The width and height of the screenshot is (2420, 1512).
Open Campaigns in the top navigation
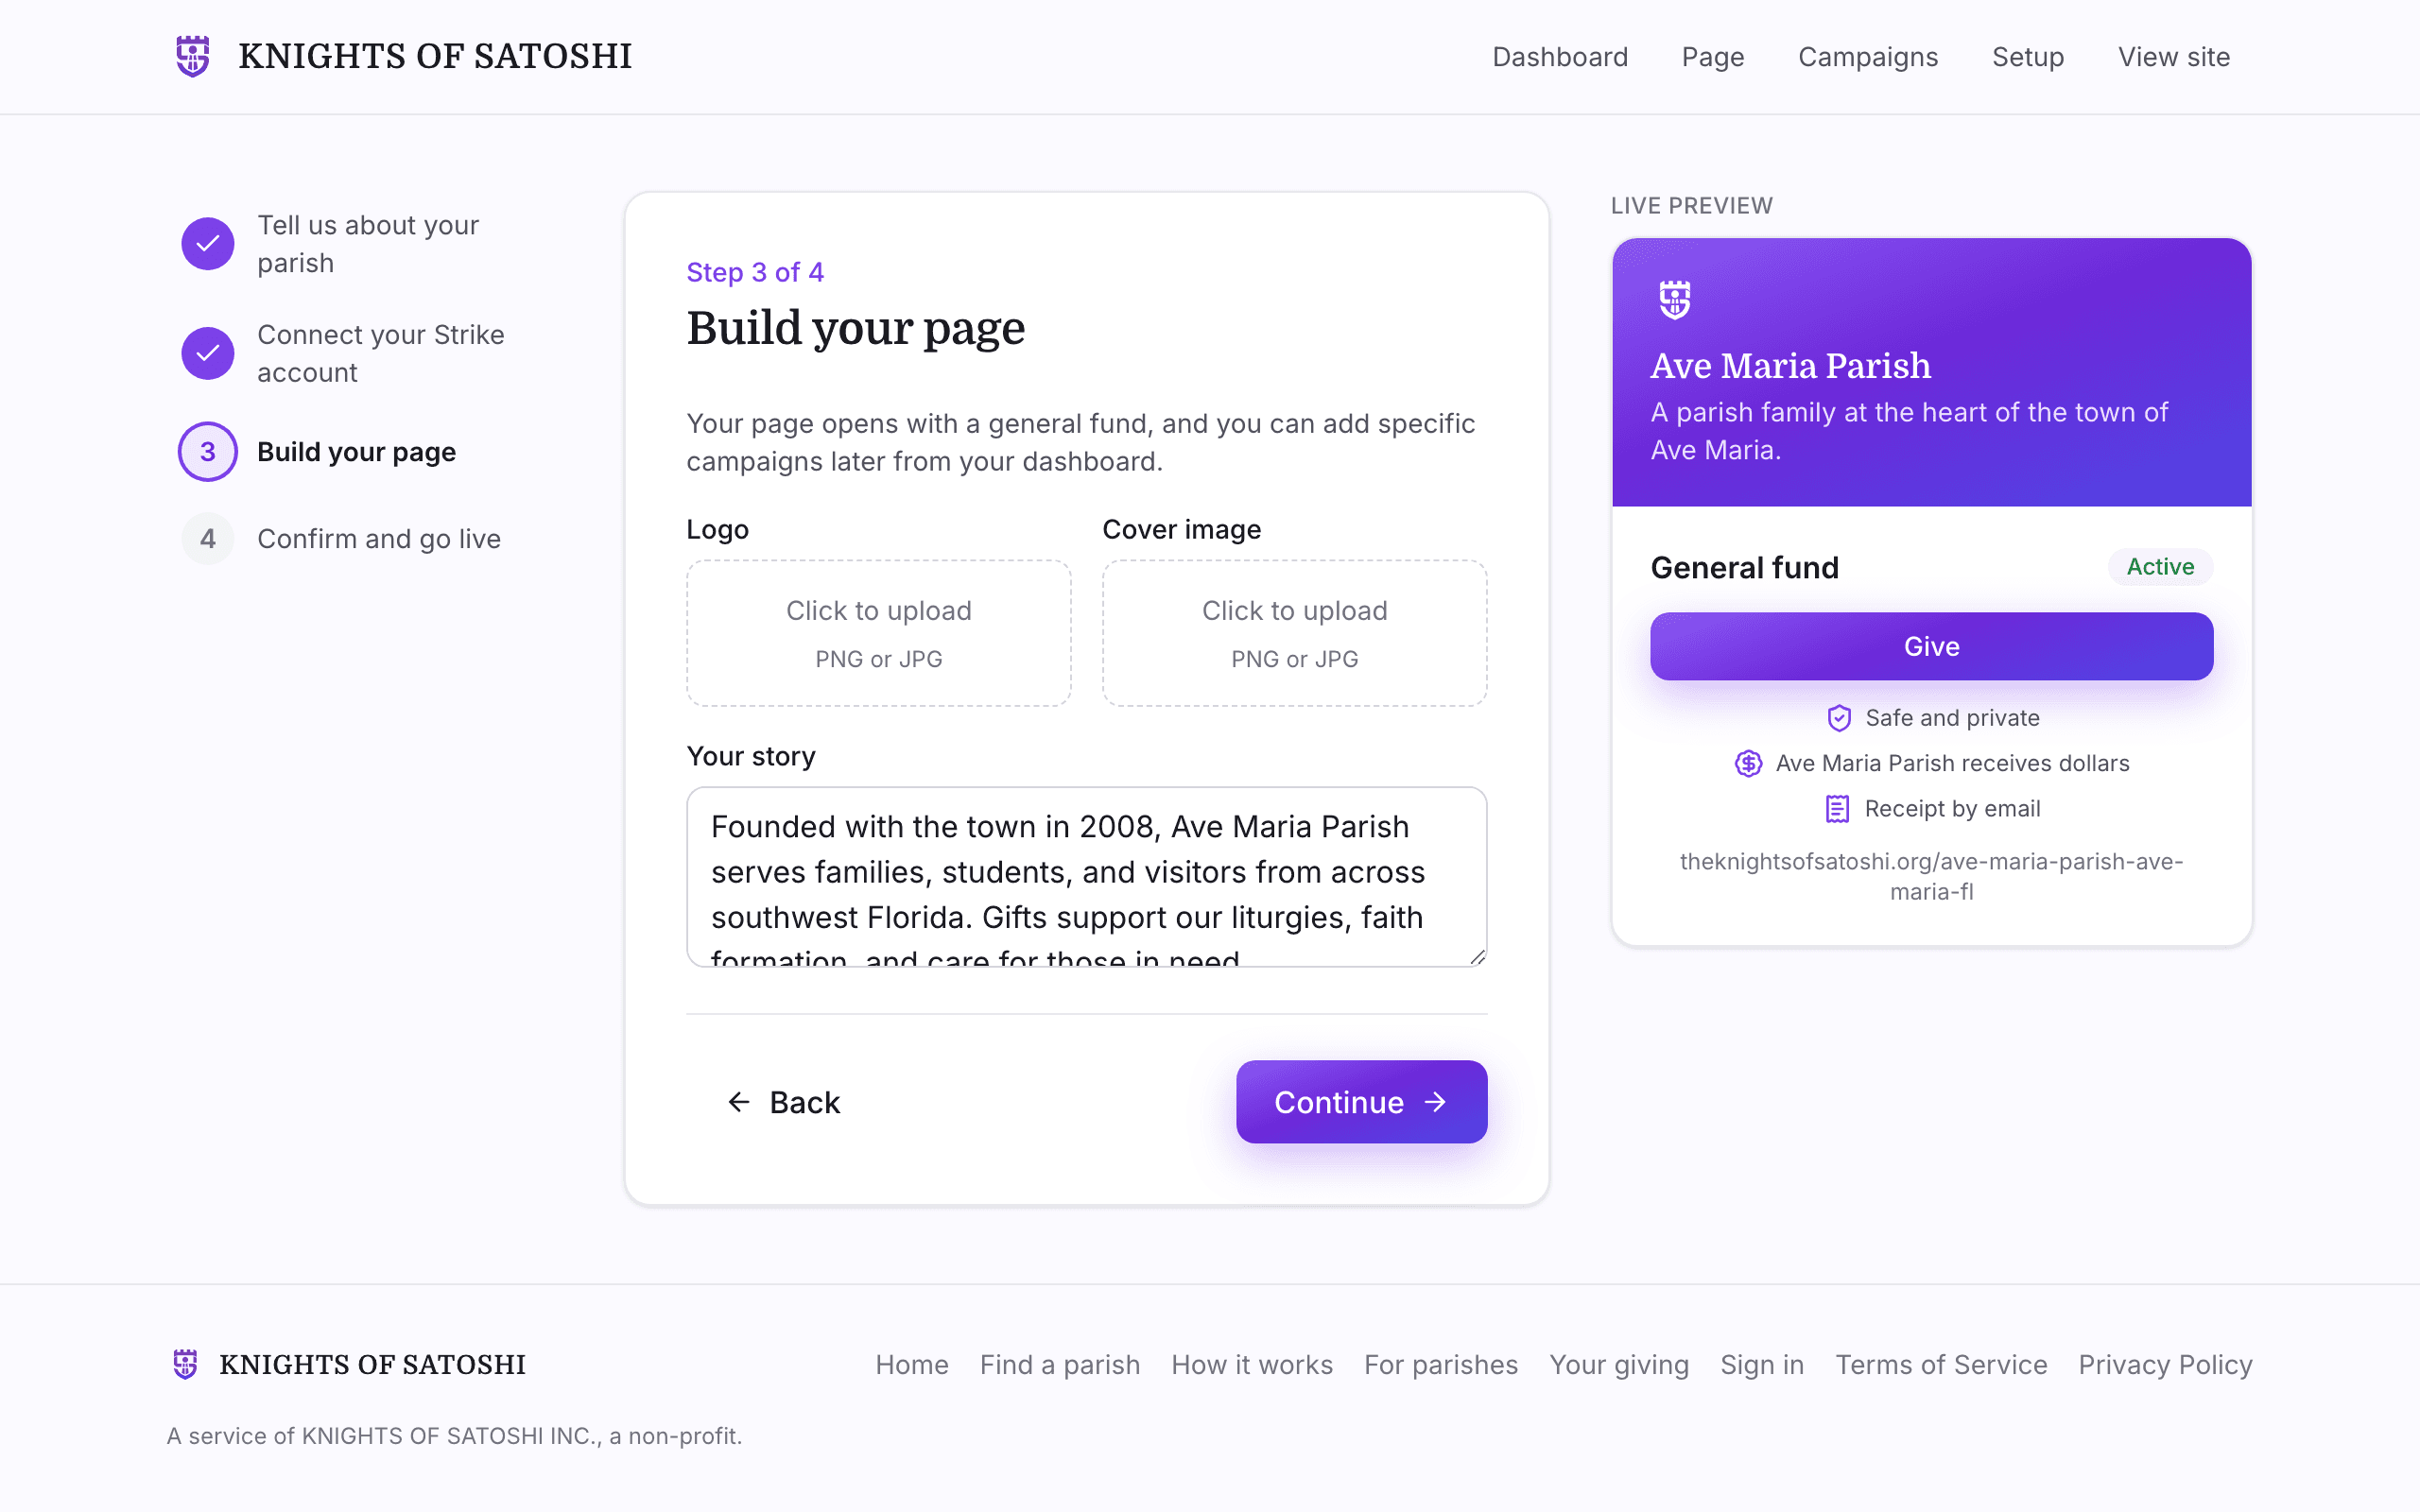[x=1868, y=57]
